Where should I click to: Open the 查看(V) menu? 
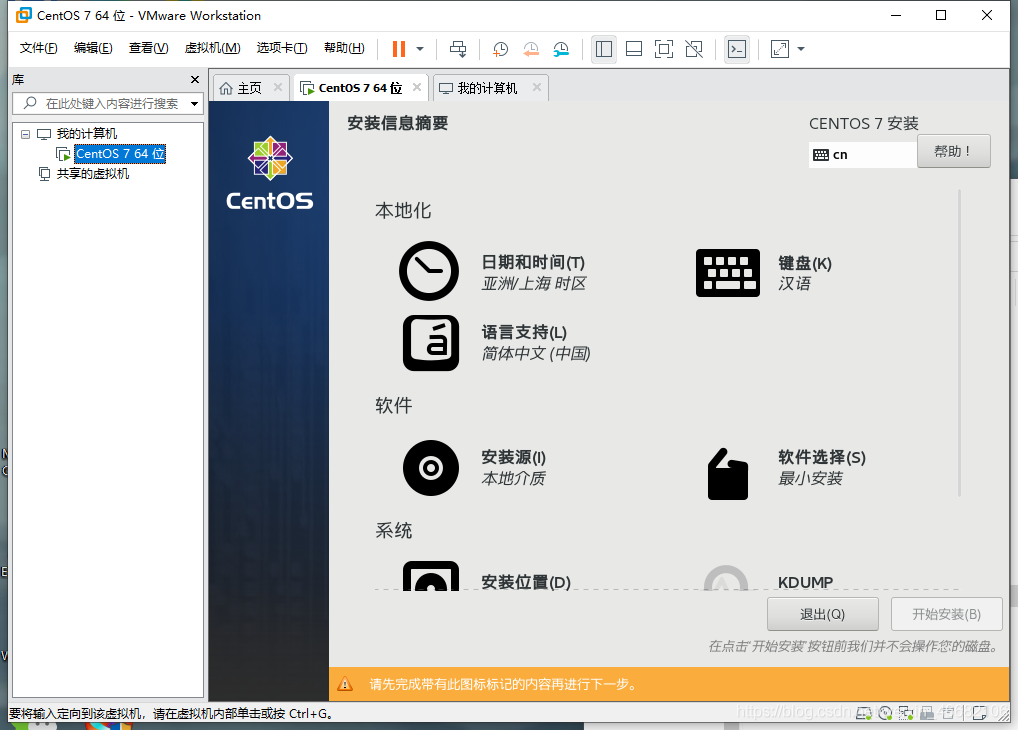tap(148, 48)
